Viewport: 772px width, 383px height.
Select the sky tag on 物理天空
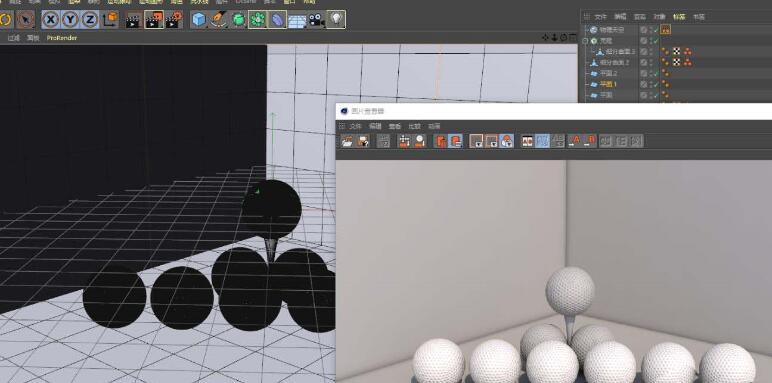[x=666, y=30]
